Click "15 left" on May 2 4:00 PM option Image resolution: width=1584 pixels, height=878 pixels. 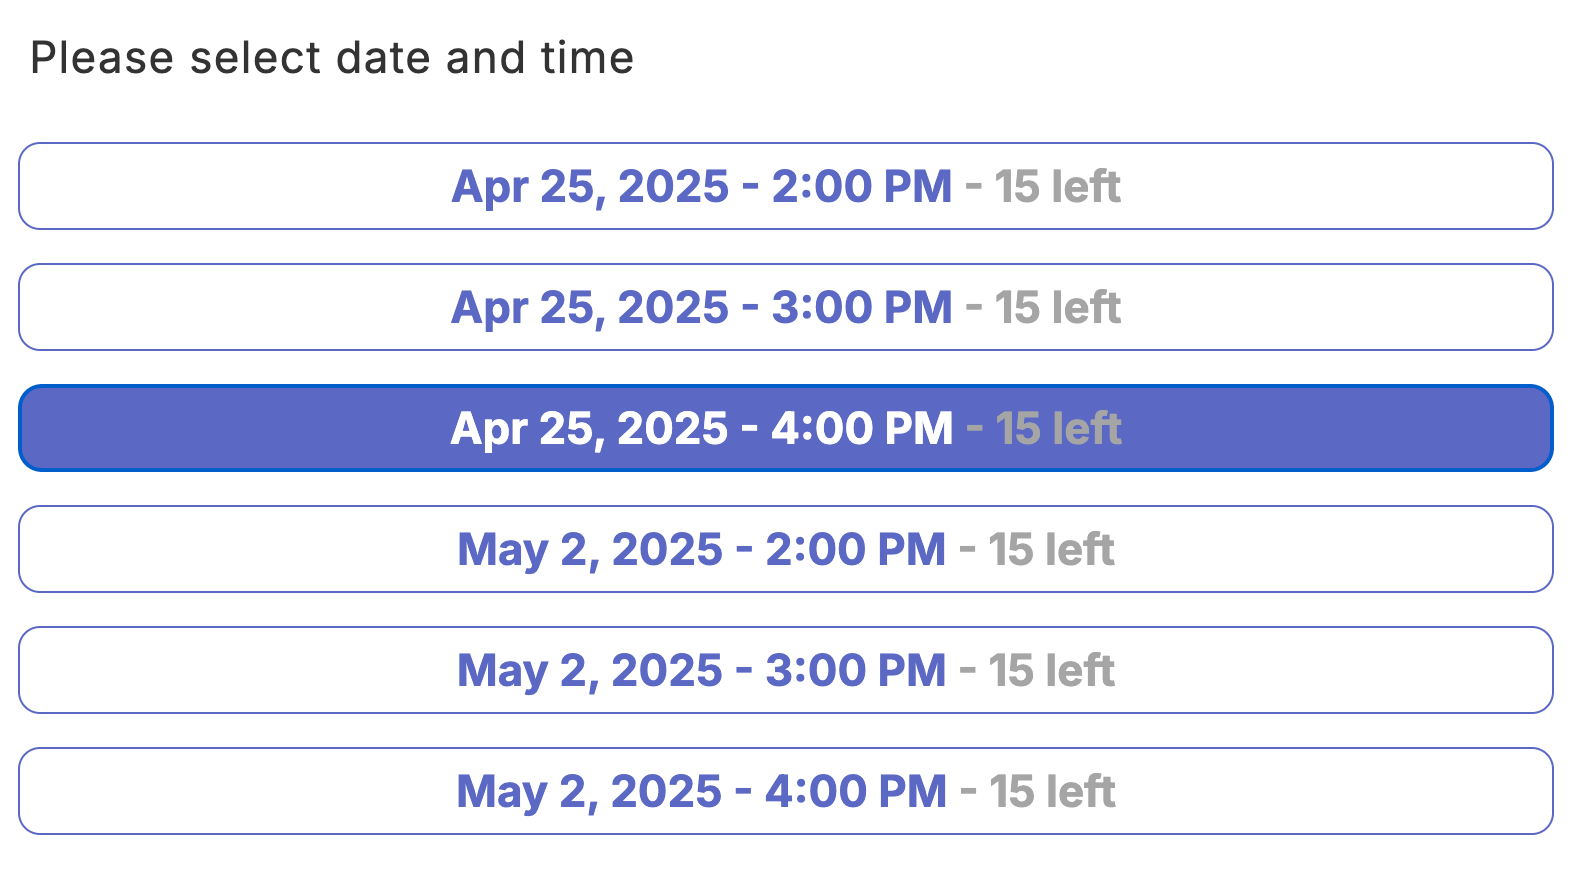[1052, 792]
